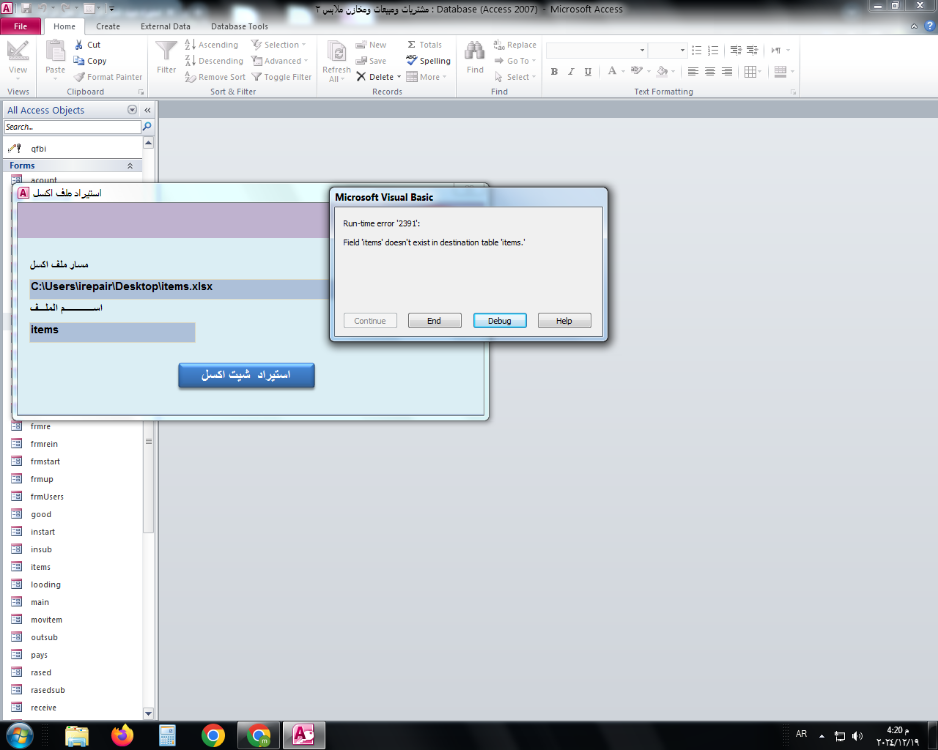Click the Cut scissors icon
Viewport: 938px width, 750px height.
[x=79, y=45]
